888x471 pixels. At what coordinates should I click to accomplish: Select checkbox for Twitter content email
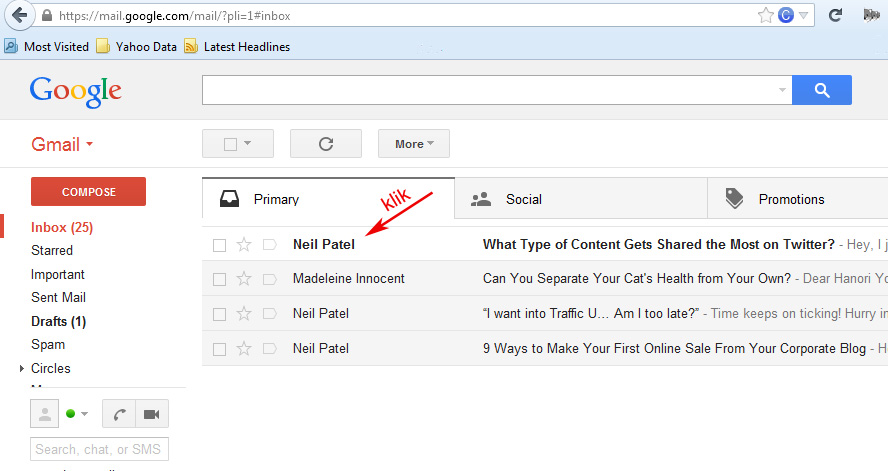(x=219, y=245)
